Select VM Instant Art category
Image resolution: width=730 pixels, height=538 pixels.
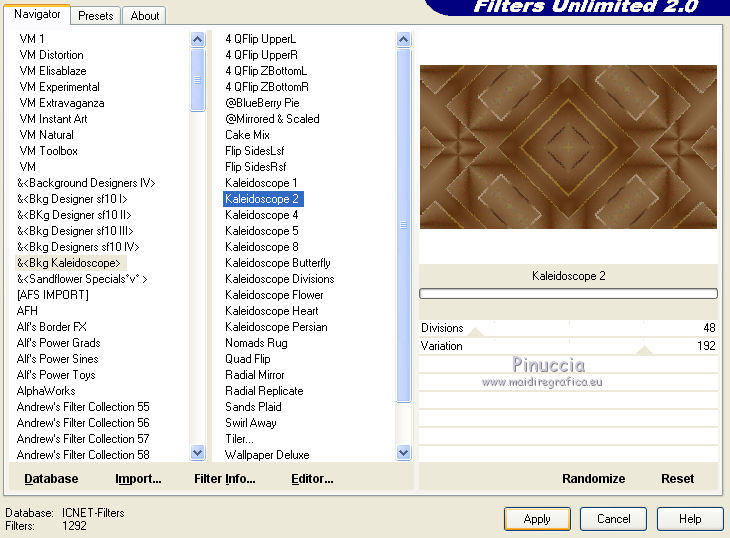tap(54, 119)
